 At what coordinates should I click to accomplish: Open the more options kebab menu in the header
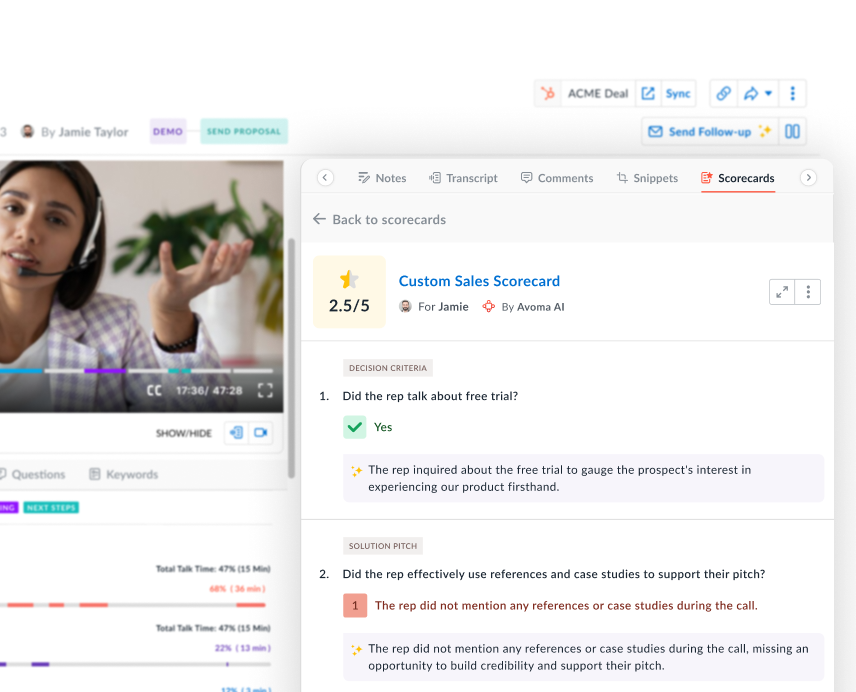click(x=792, y=93)
